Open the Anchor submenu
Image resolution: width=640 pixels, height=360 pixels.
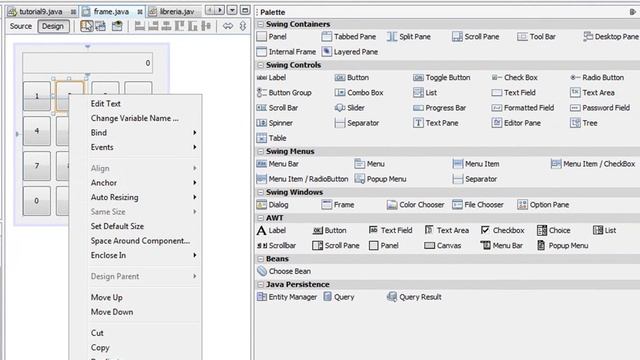click(144, 183)
